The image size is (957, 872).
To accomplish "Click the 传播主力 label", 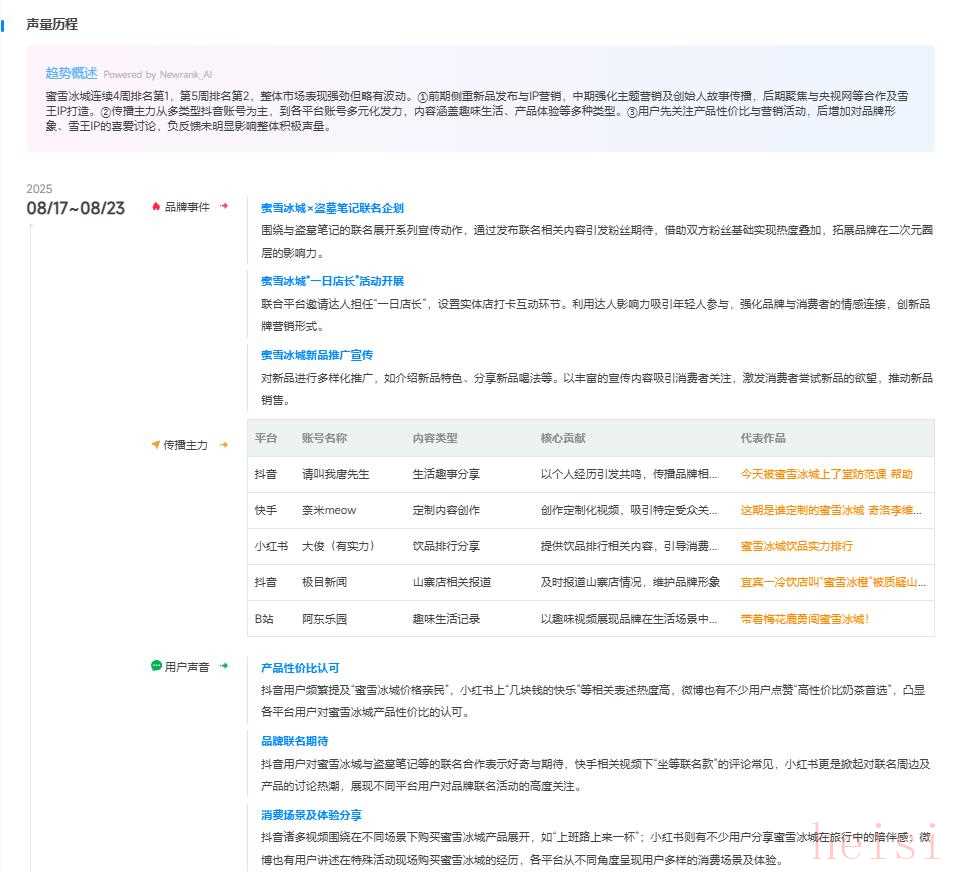I will [x=186, y=445].
